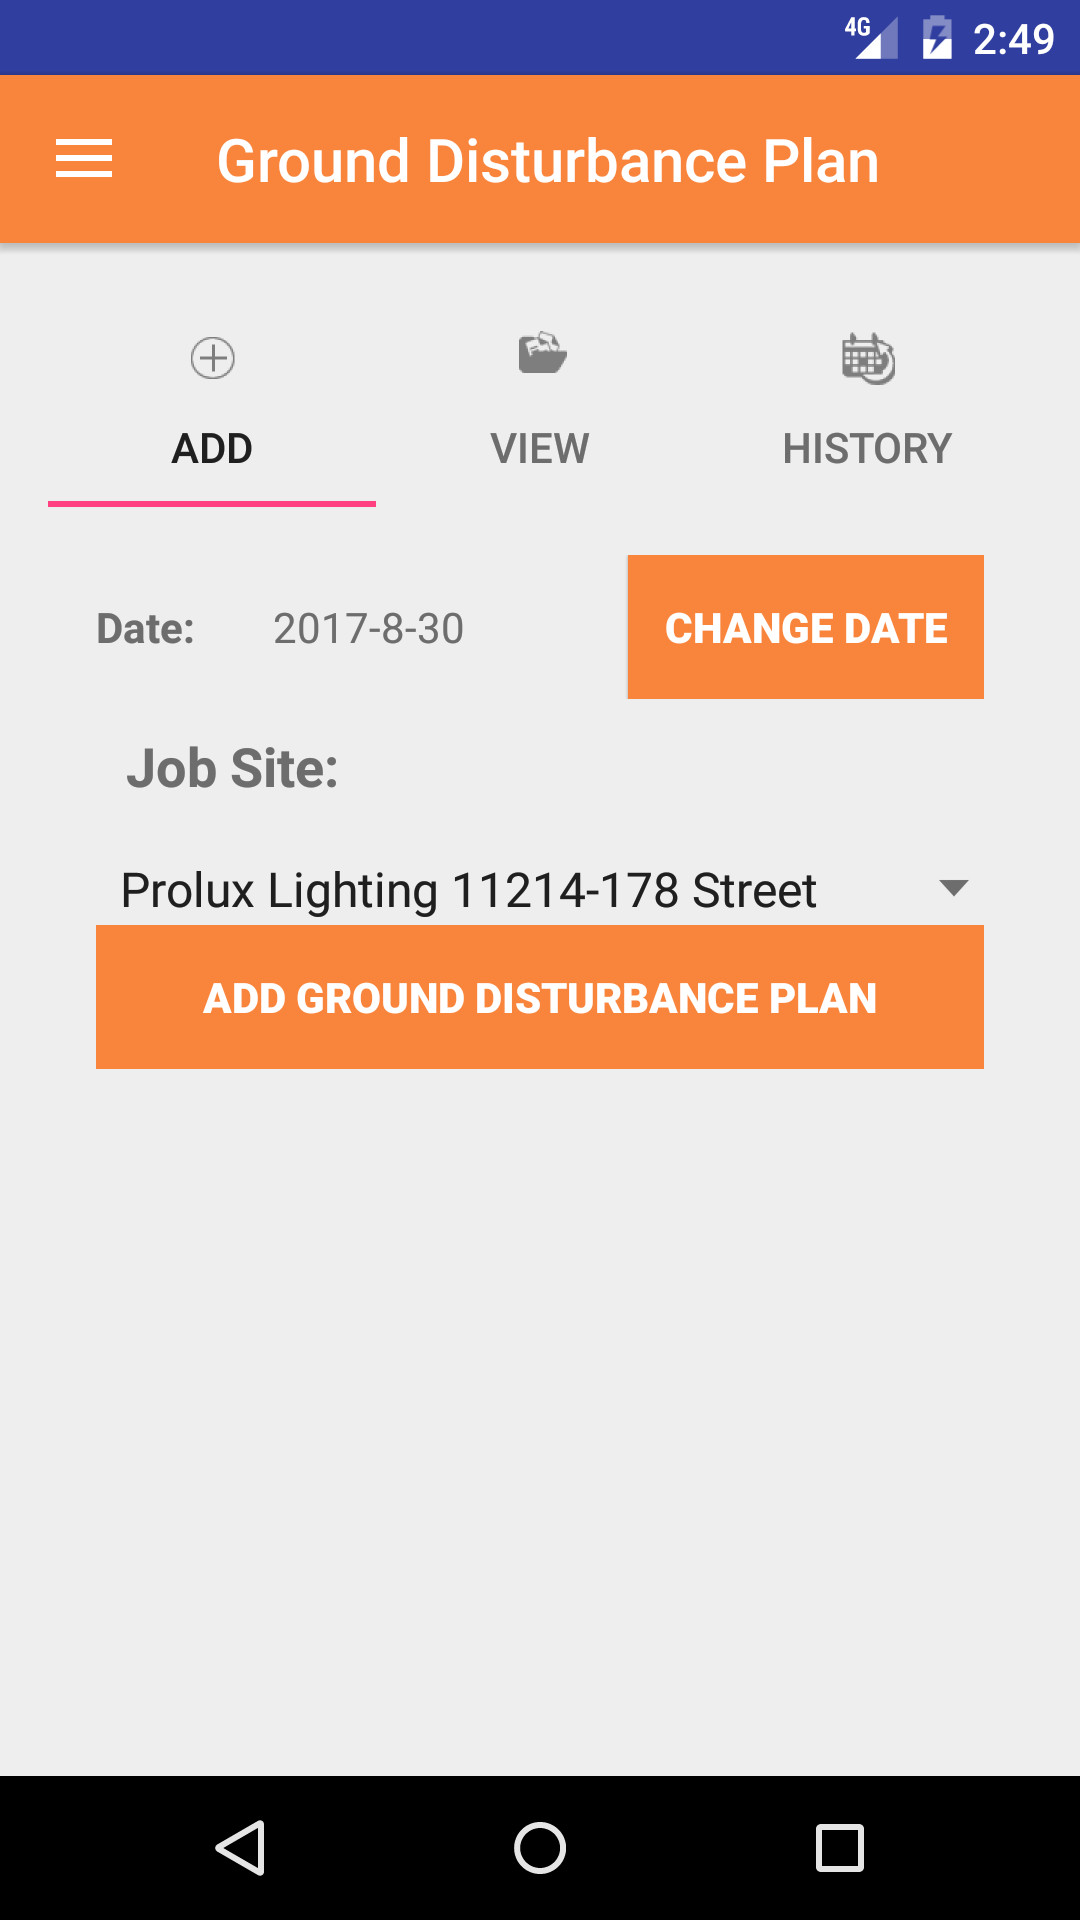Tap the 4G signal indicator
This screenshot has height=1920, width=1080.
point(871,38)
